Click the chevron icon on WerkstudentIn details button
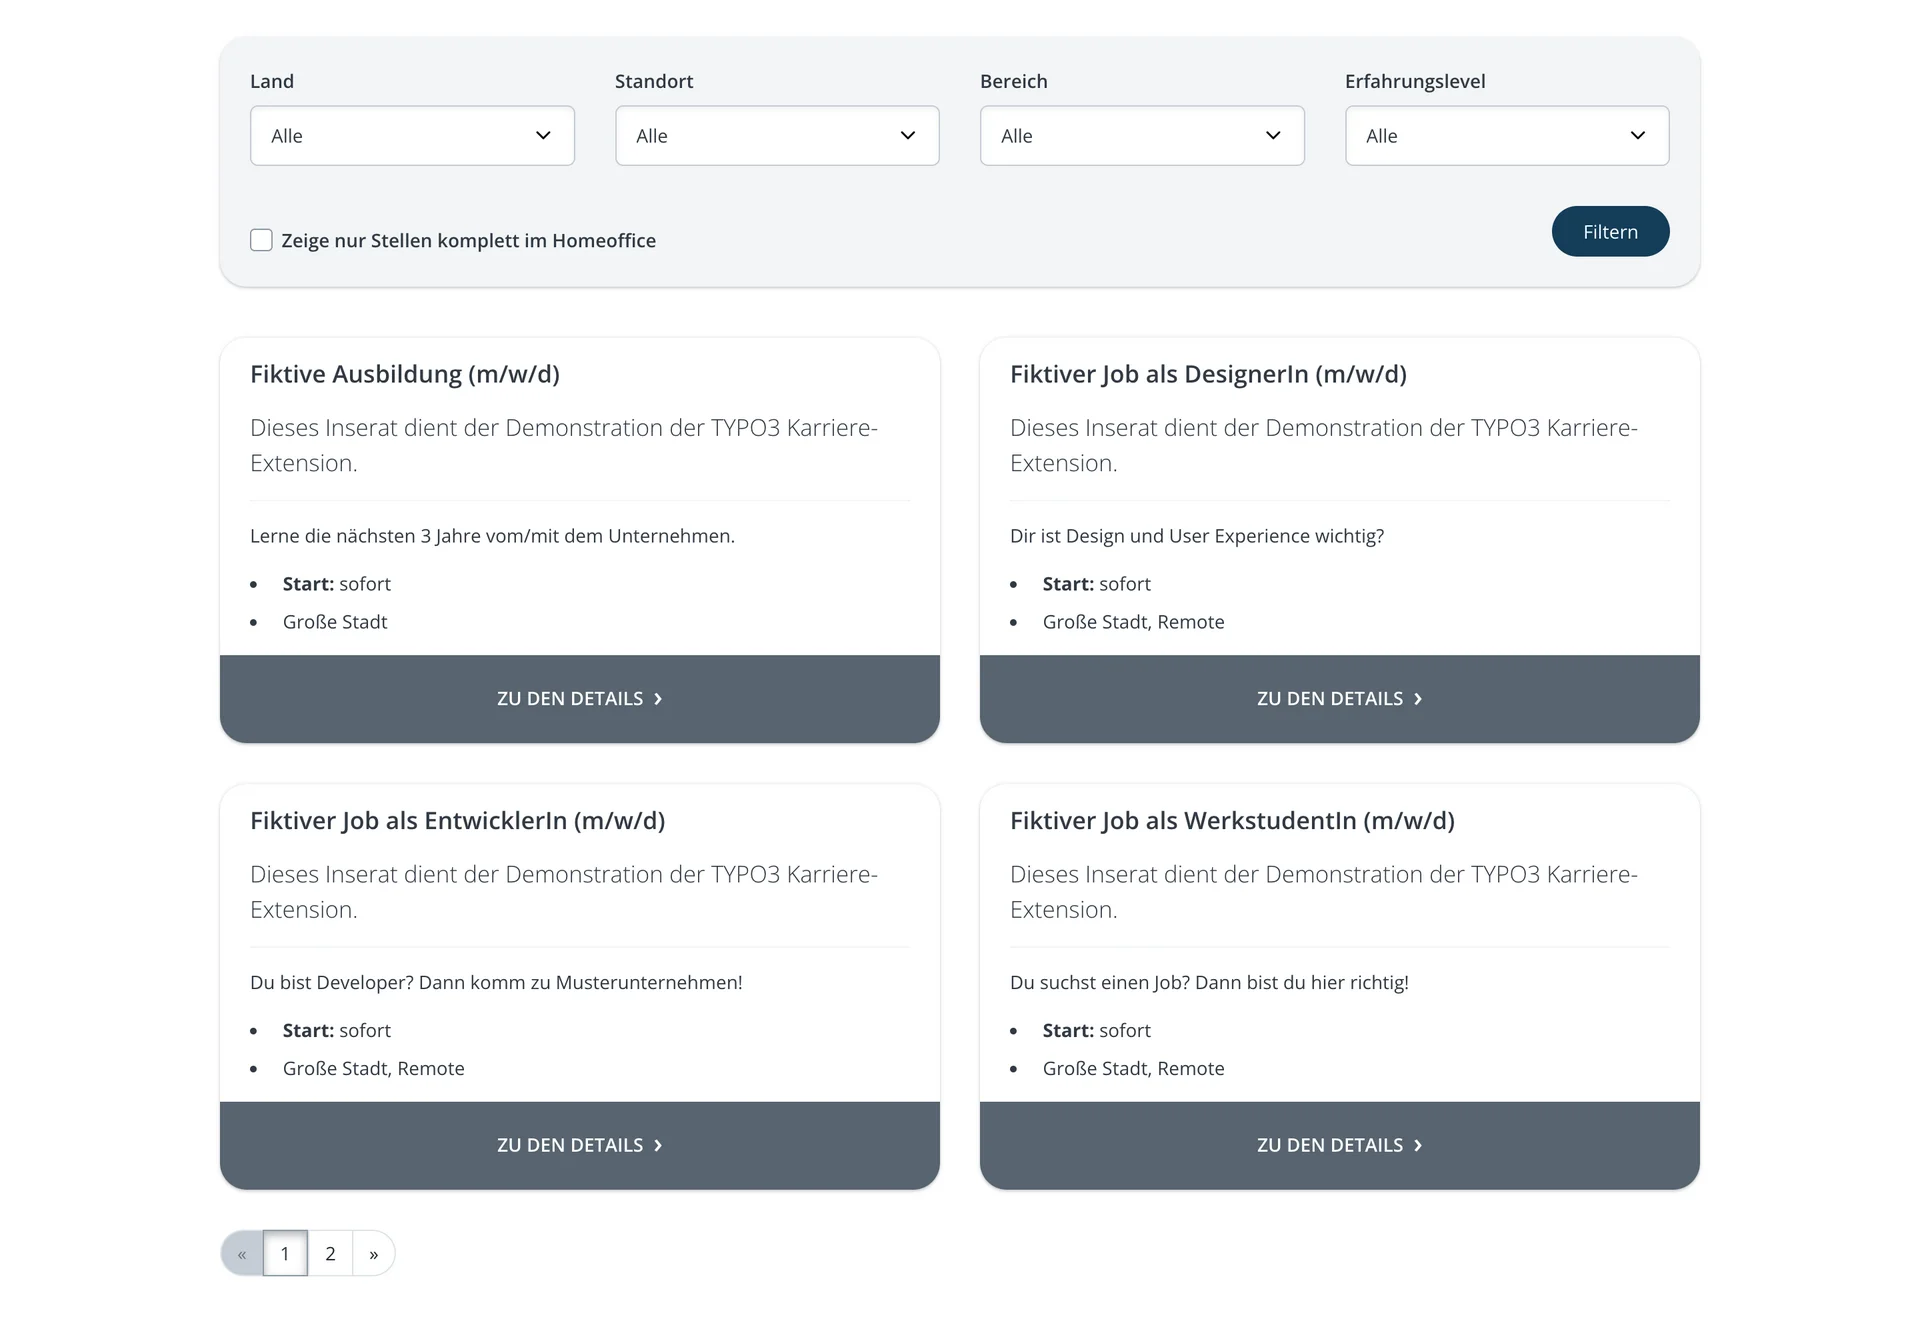Viewport: 1920px width, 1319px height. [1418, 1145]
